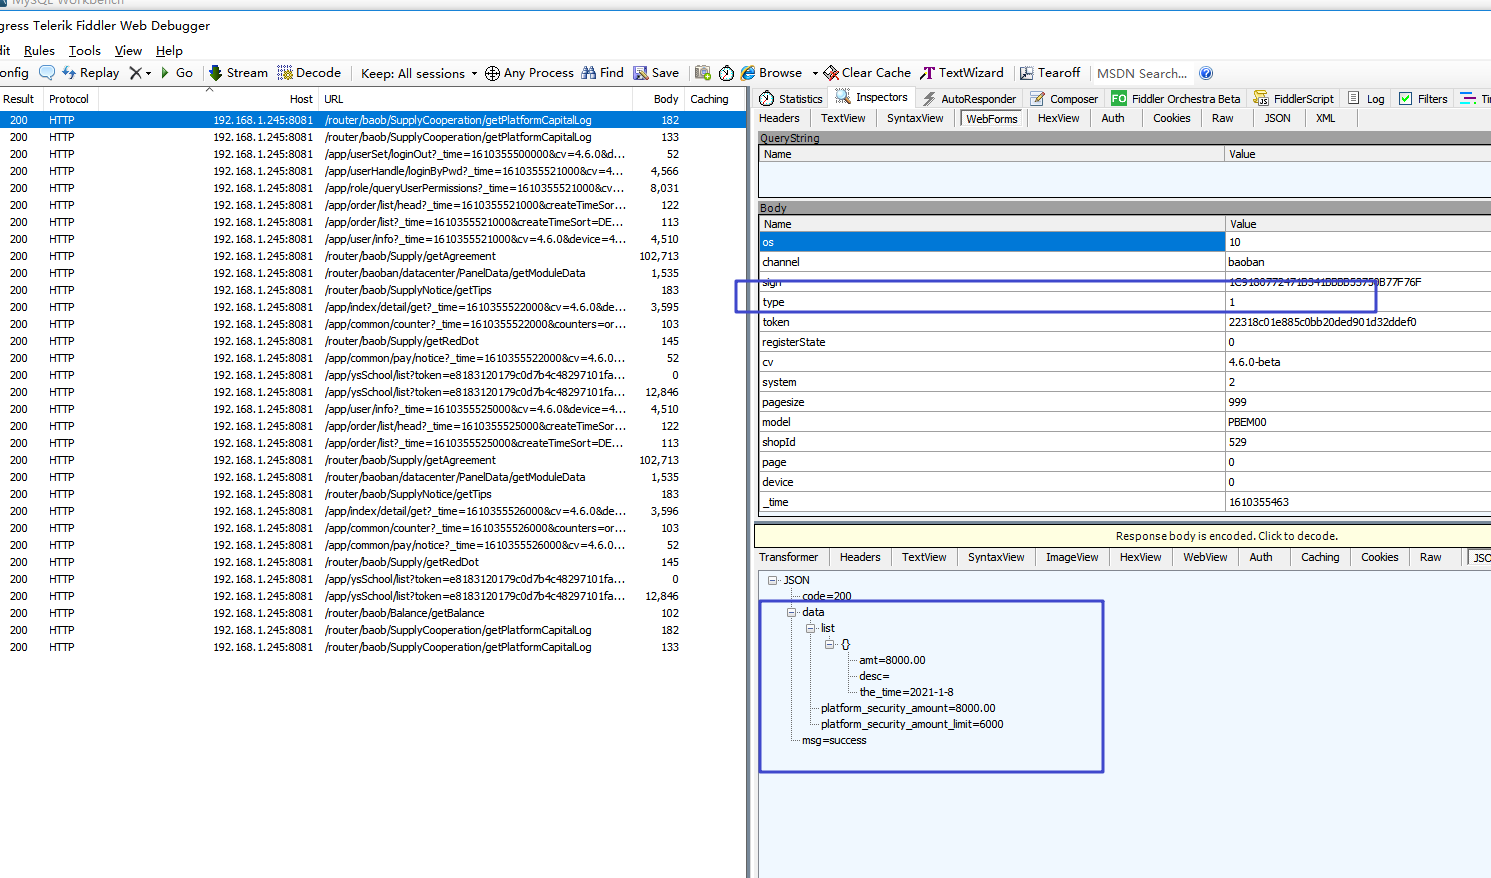Replay the selected session
1491x878 pixels.
pos(91,73)
